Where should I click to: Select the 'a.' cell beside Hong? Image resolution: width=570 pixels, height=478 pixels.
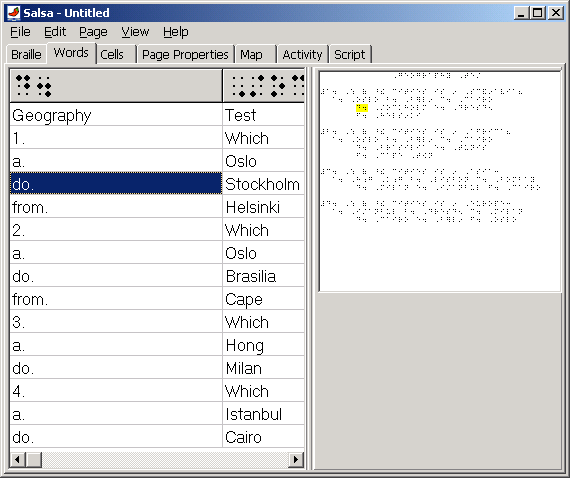pyautogui.click(x=116, y=345)
